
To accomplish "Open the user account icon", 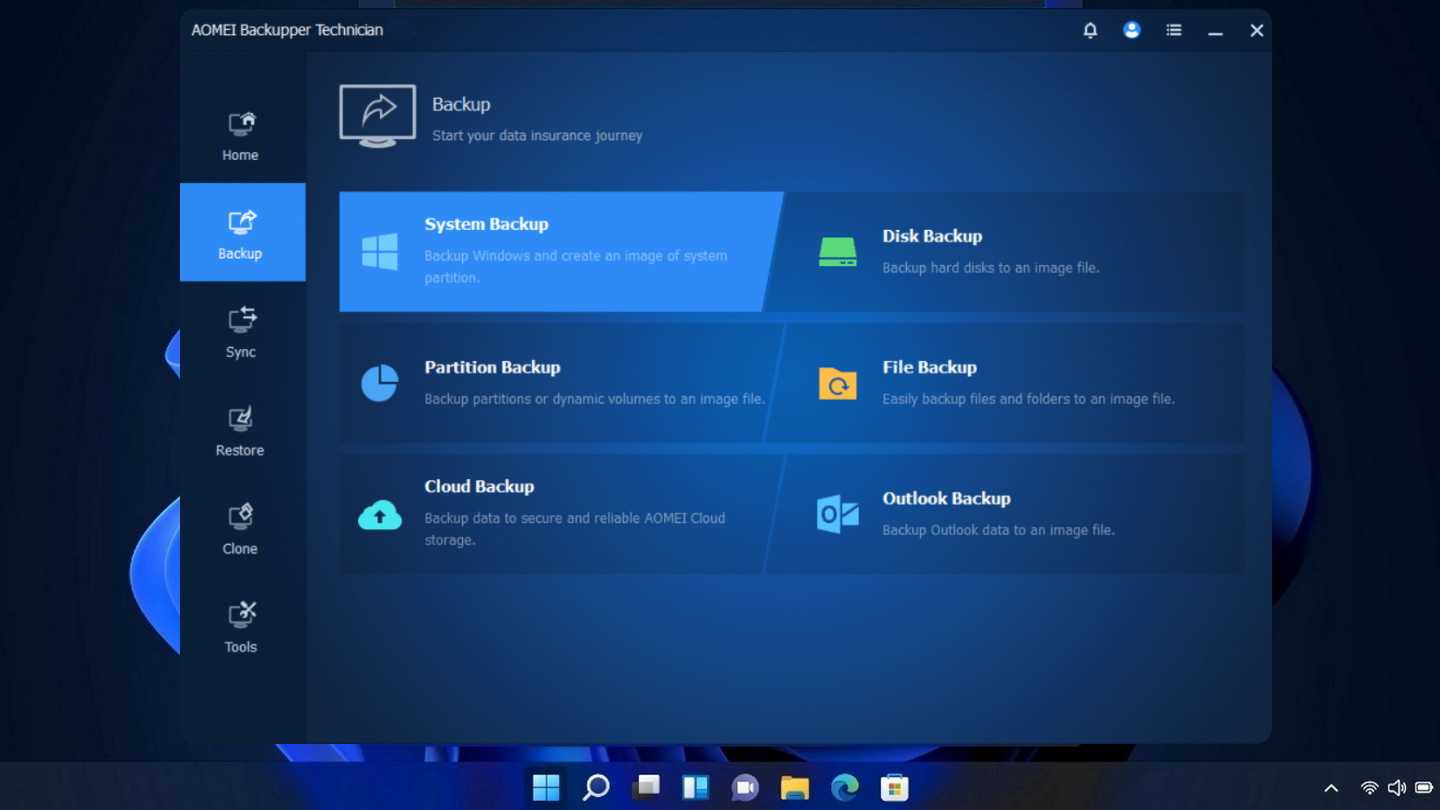I will point(1132,30).
